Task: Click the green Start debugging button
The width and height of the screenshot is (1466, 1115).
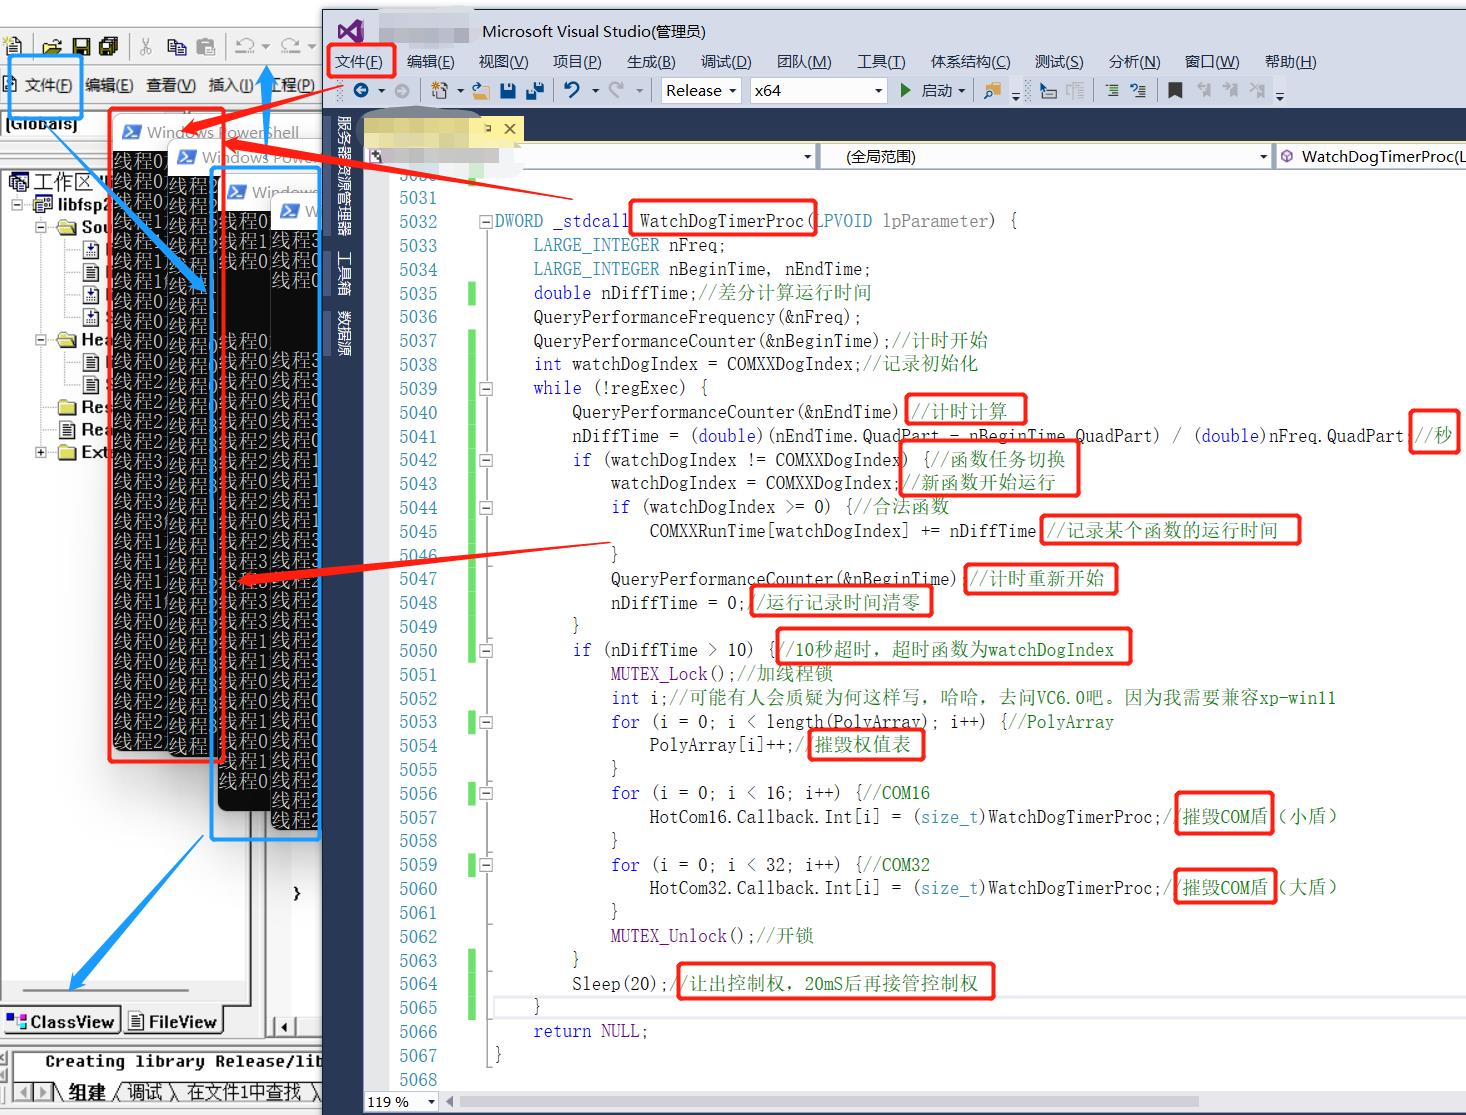Action: pos(906,91)
